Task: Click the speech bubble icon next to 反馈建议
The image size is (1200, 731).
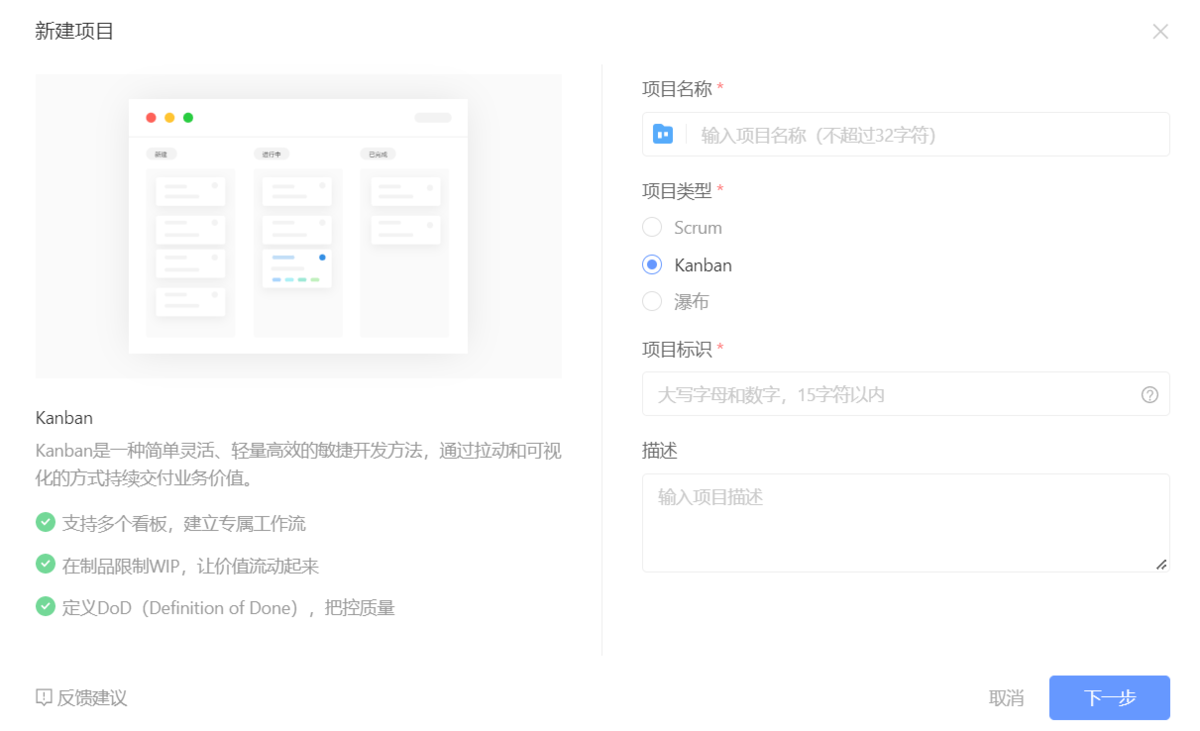Action: point(42,698)
